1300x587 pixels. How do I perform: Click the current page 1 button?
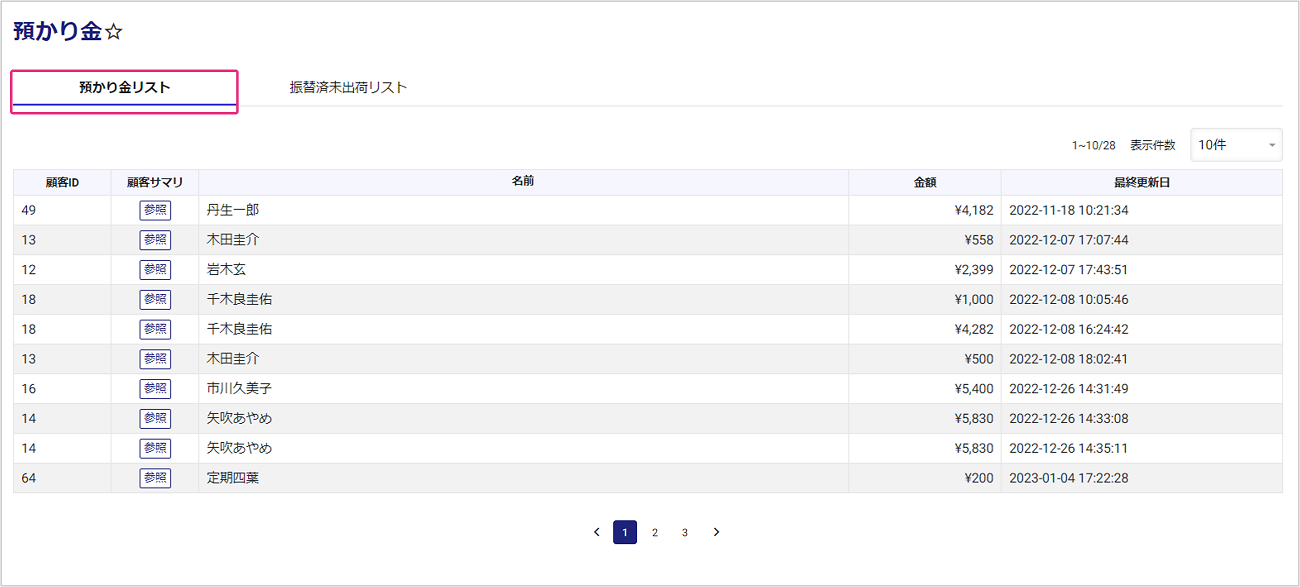[625, 532]
